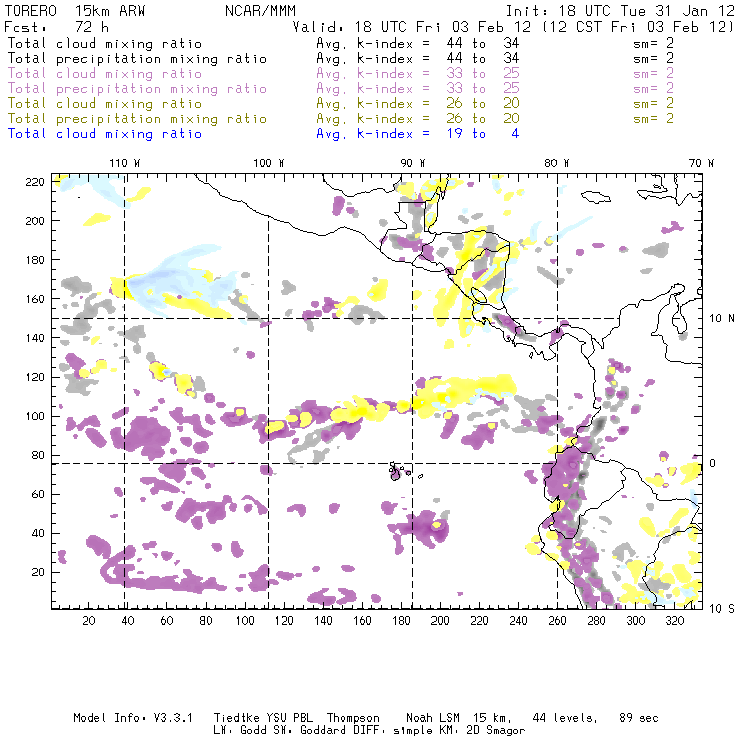Image resolution: width=740 pixels, height=740 pixels.
Task: Click the 'simple KM: 2D Smagor' text
Action: 458,731
